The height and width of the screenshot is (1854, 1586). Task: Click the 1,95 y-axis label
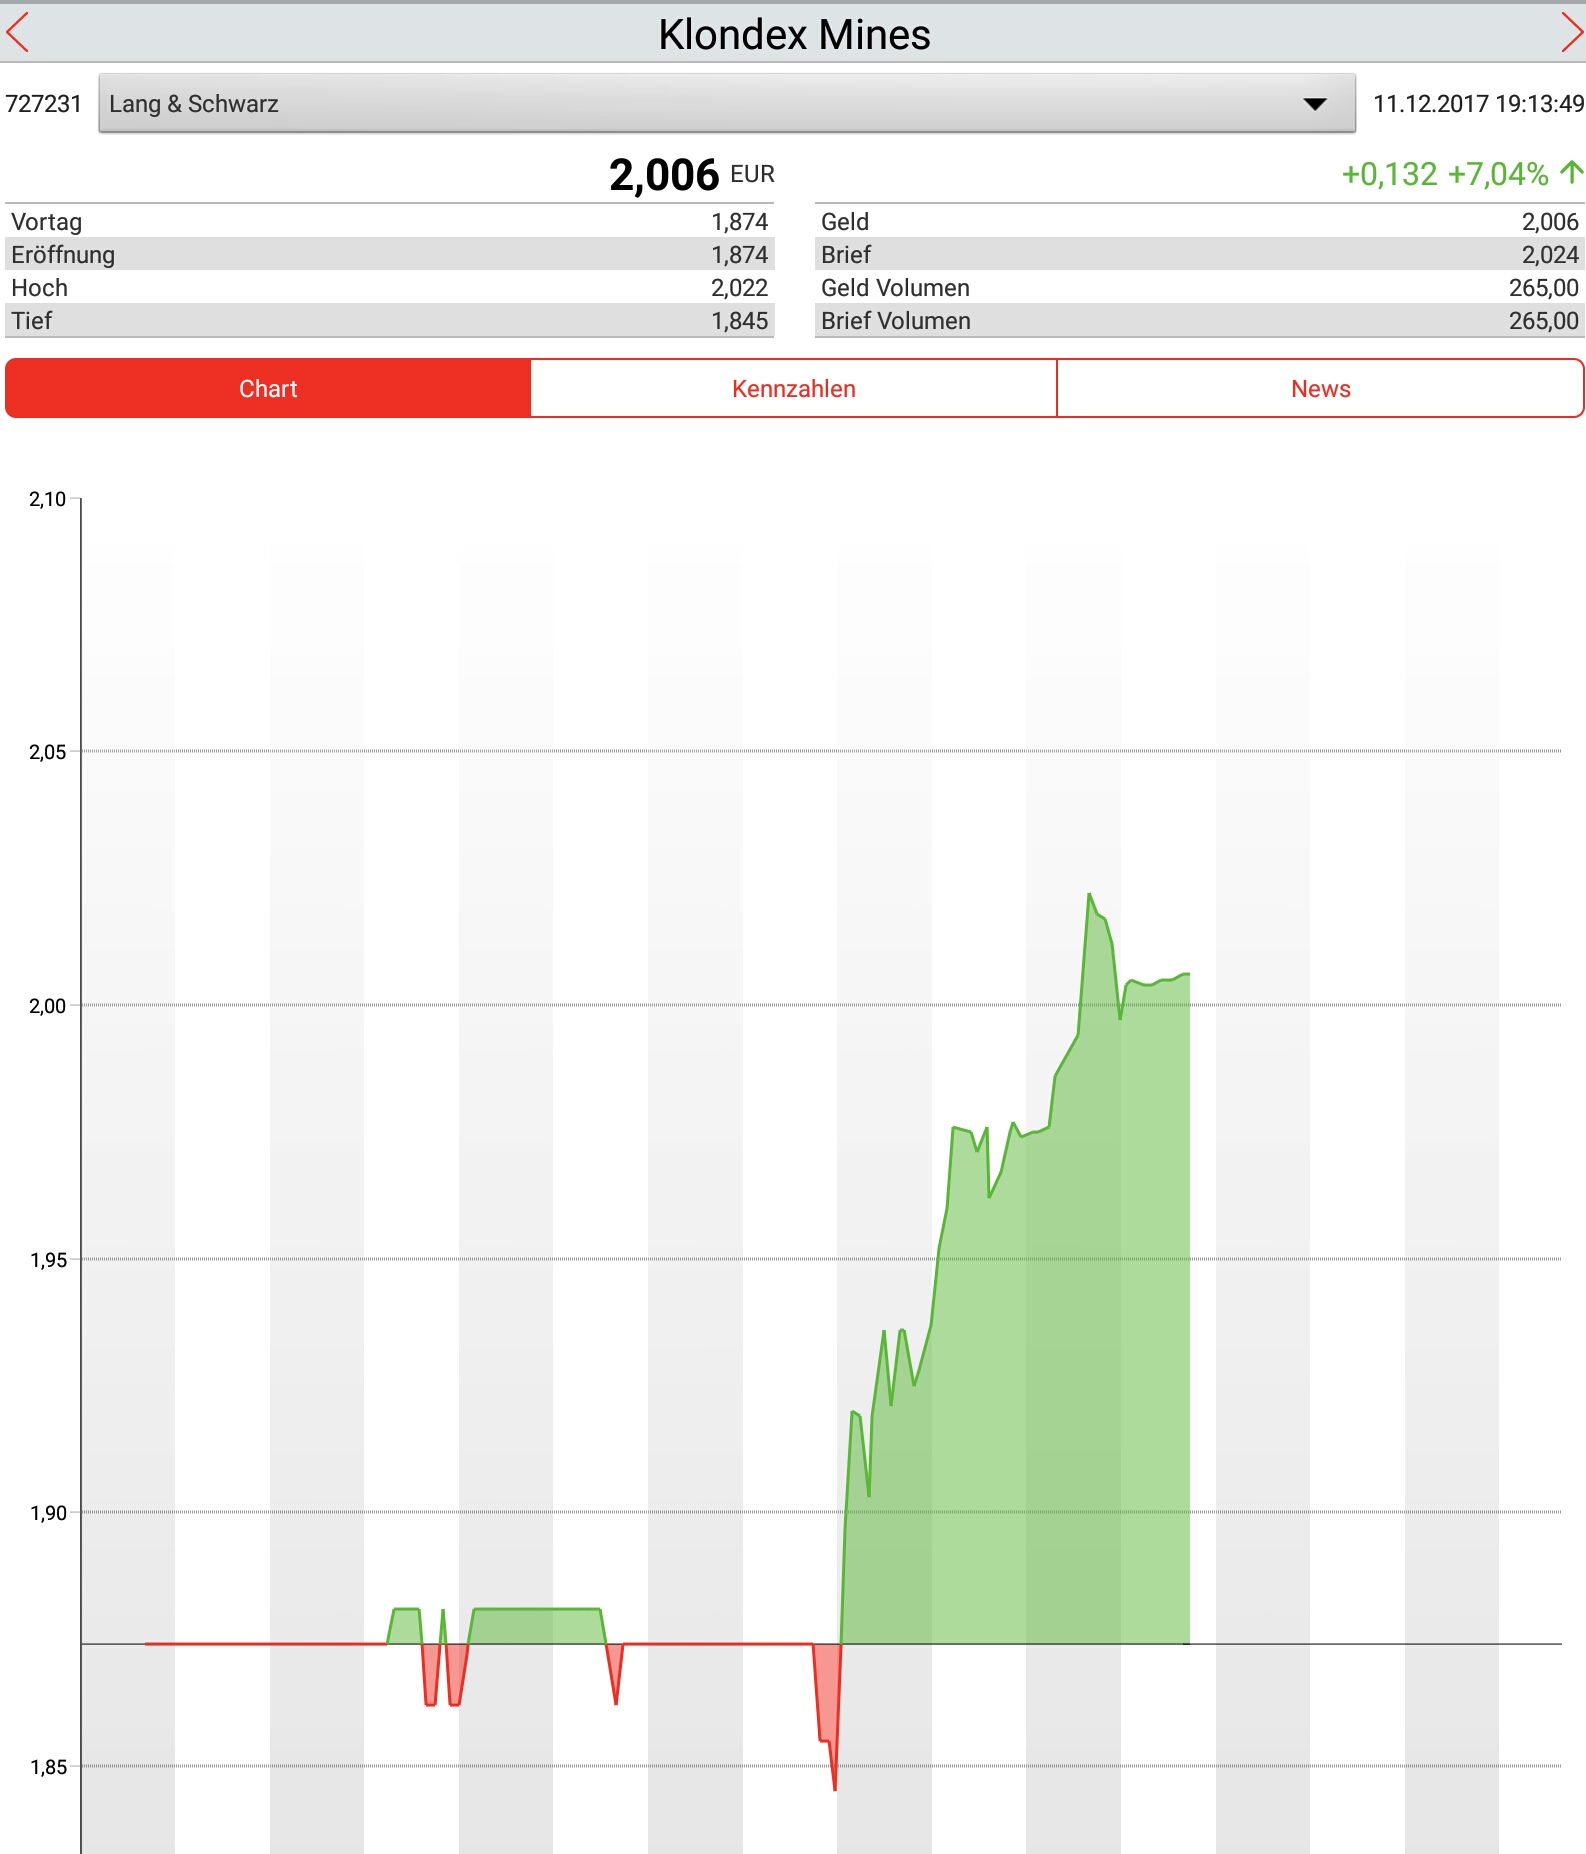click(x=47, y=1260)
